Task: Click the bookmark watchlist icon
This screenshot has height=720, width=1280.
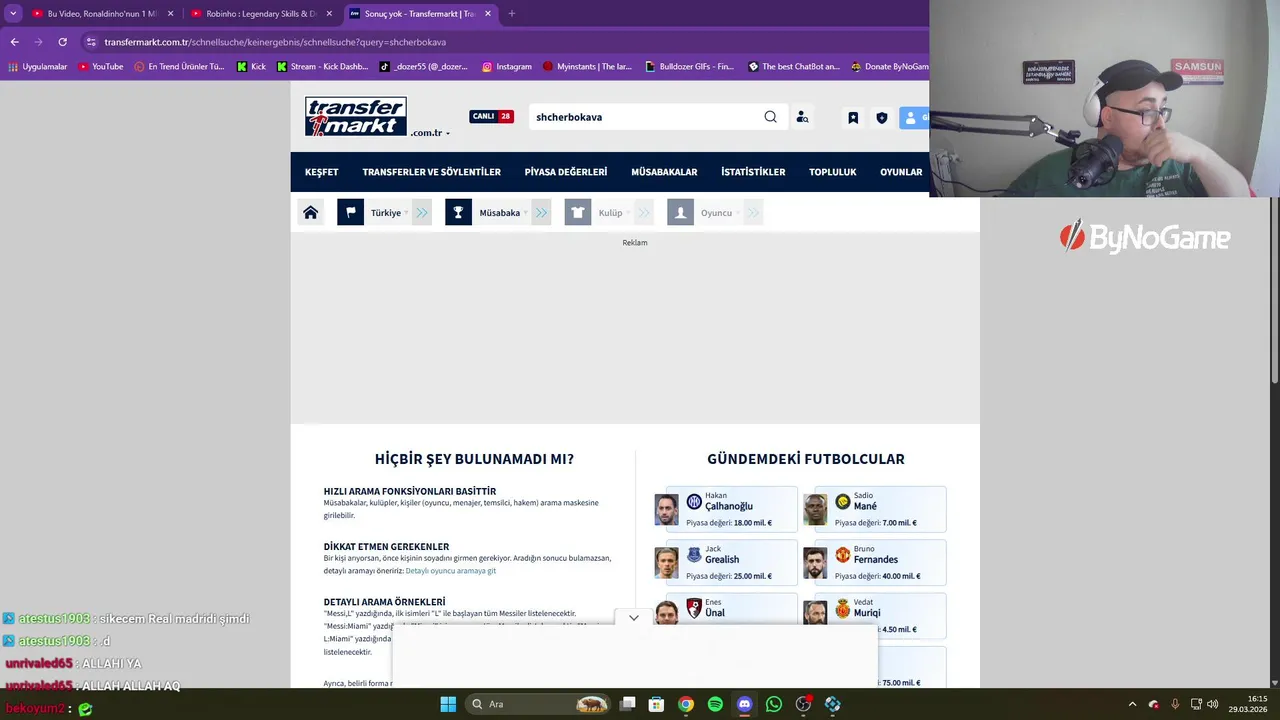Action: coord(853,117)
